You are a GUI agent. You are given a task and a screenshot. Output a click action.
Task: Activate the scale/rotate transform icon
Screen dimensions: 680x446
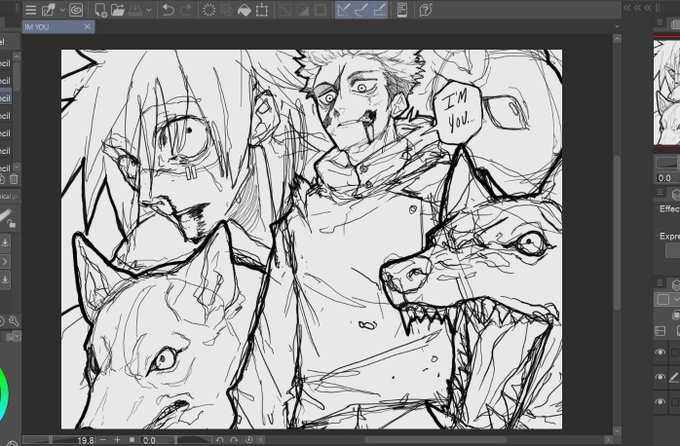(262, 10)
